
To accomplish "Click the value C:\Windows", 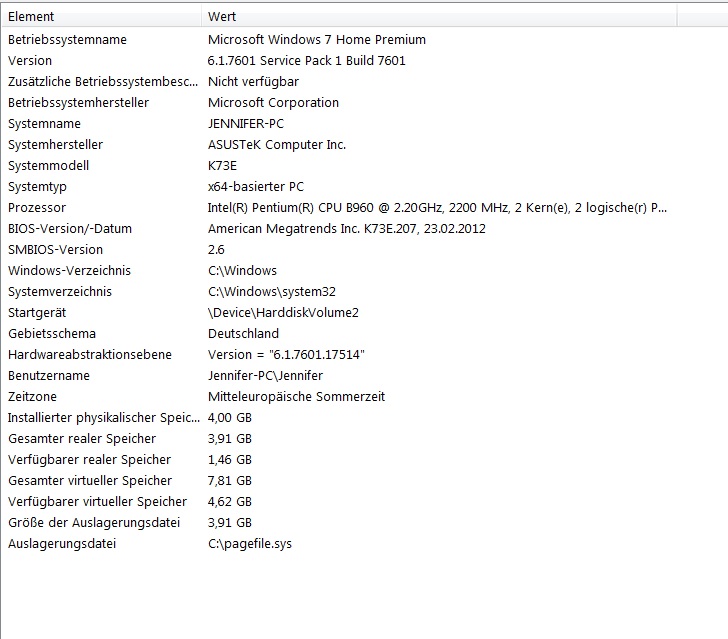I will [242, 270].
